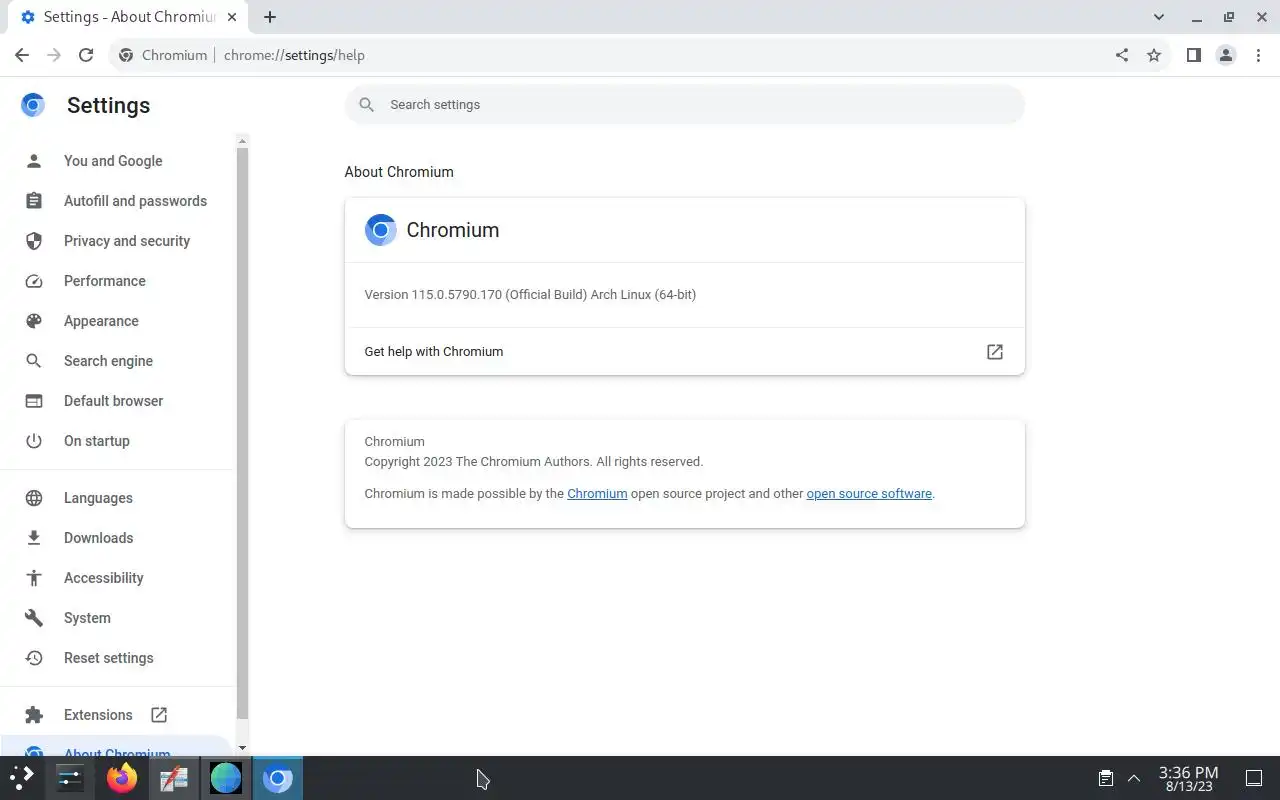Screen dimensions: 1280x800
Task: Click sidebar scrollbar up arrow
Action: (x=242, y=142)
